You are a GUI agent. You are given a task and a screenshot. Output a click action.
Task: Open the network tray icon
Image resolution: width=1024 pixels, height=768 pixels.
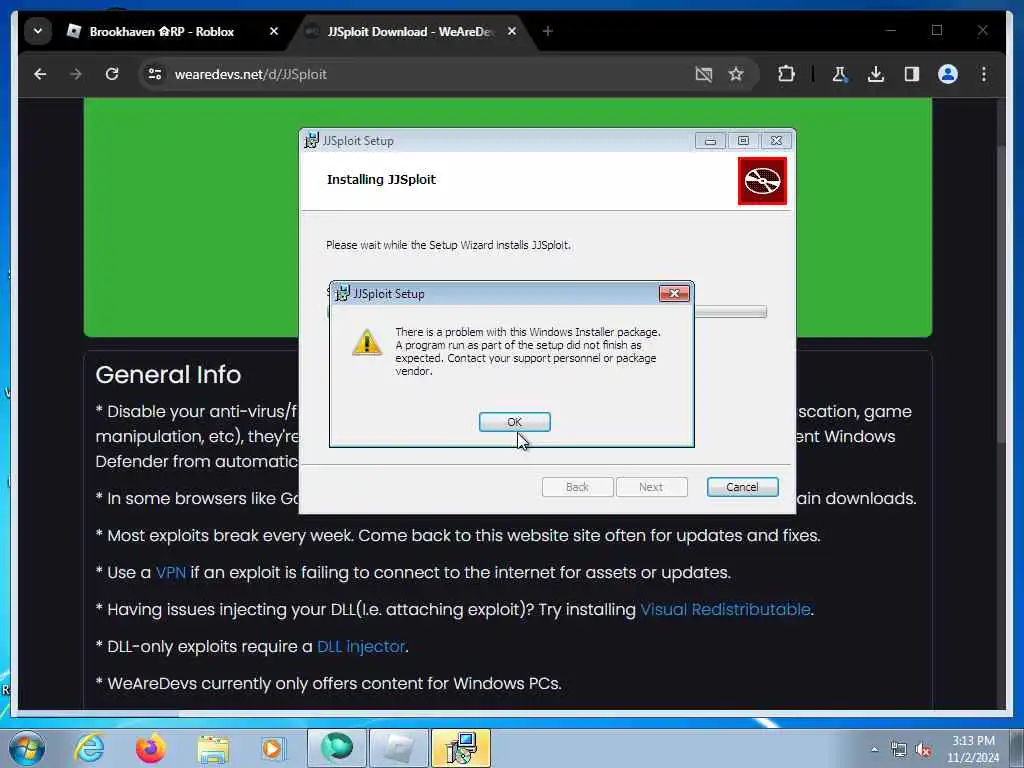pos(899,750)
